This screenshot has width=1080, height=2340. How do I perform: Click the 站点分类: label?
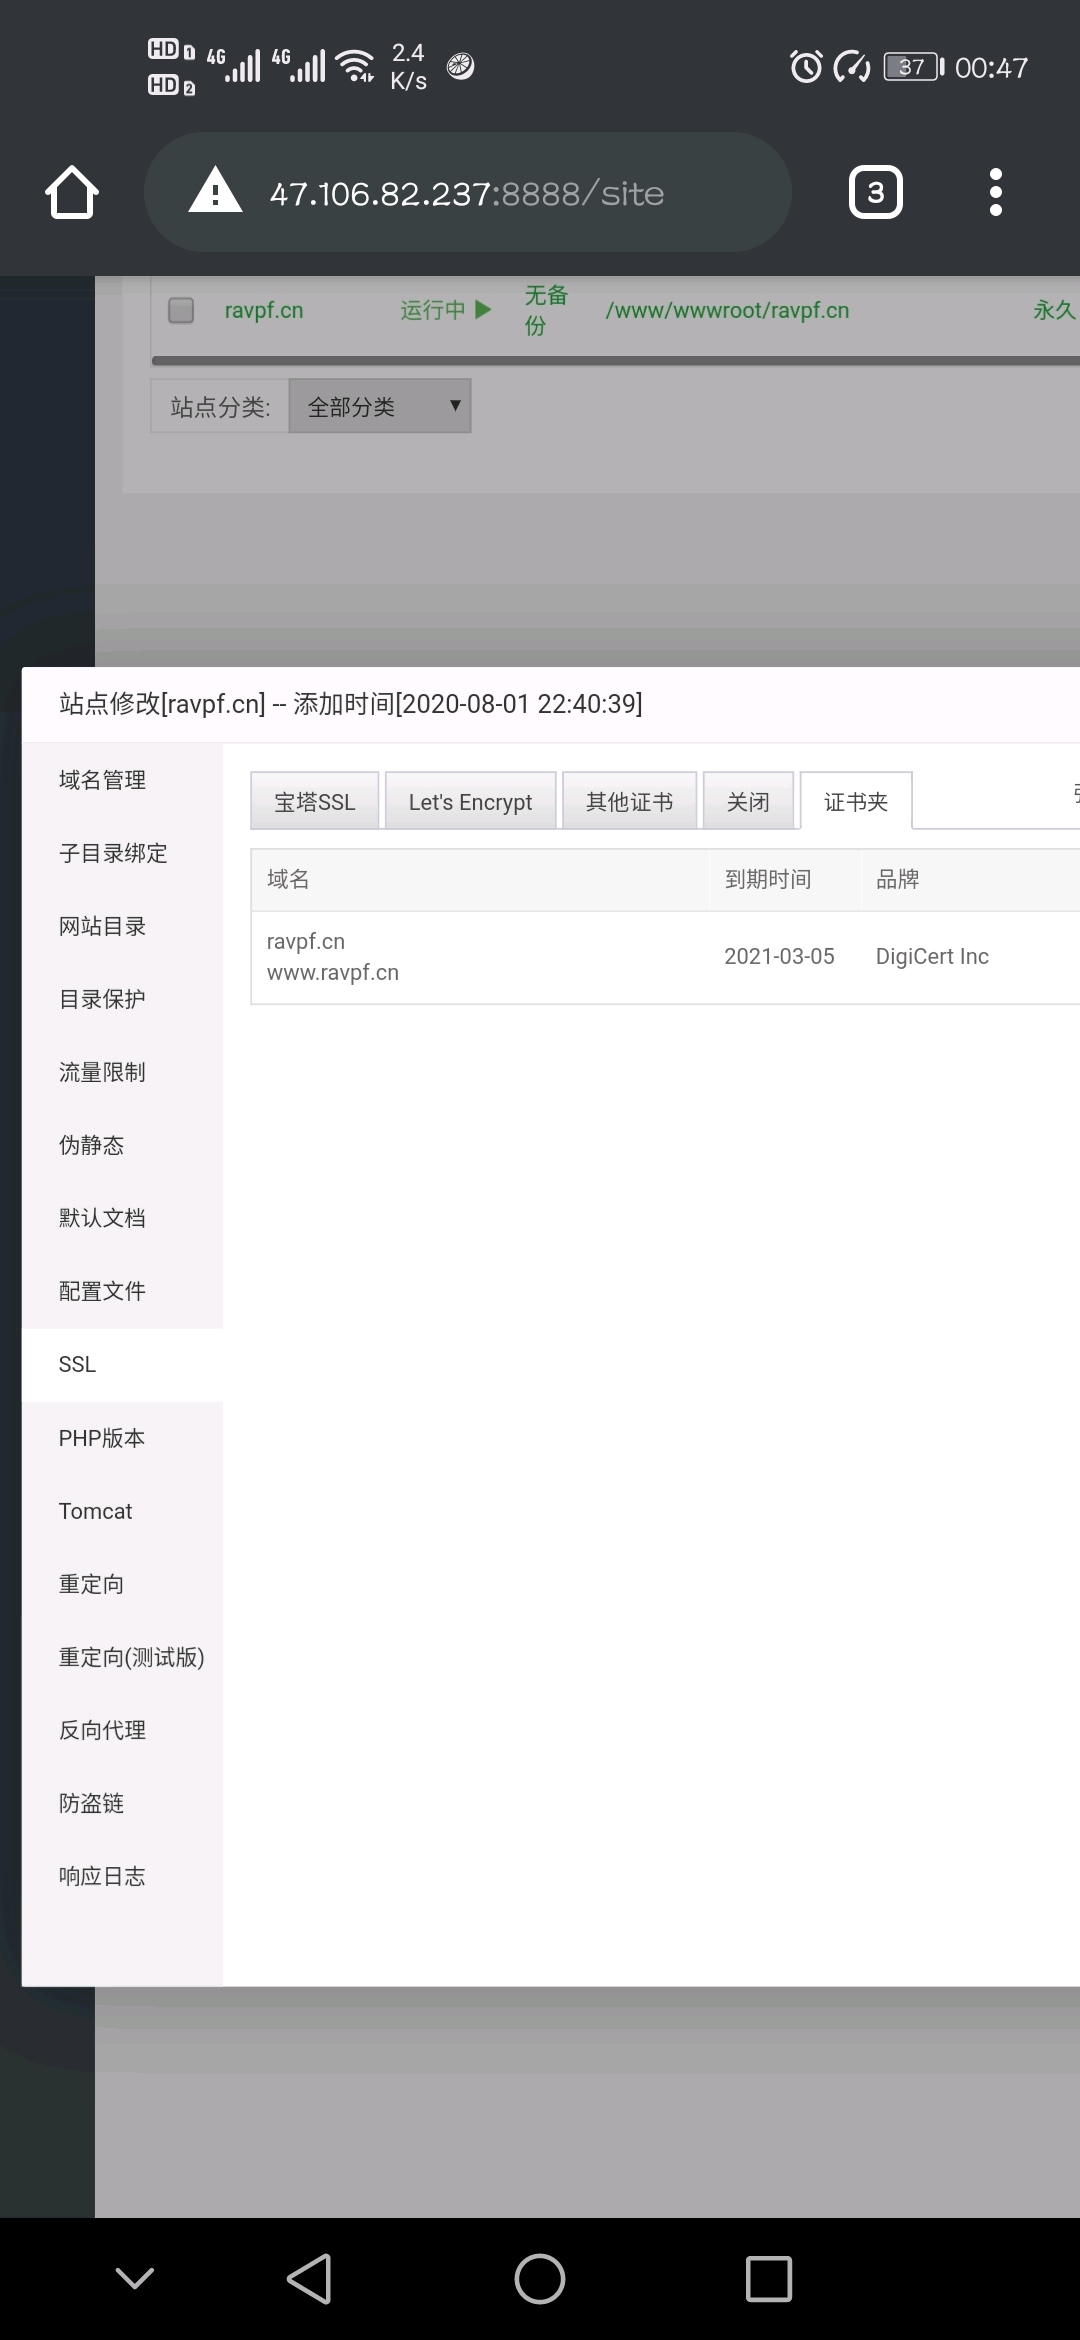click(220, 407)
